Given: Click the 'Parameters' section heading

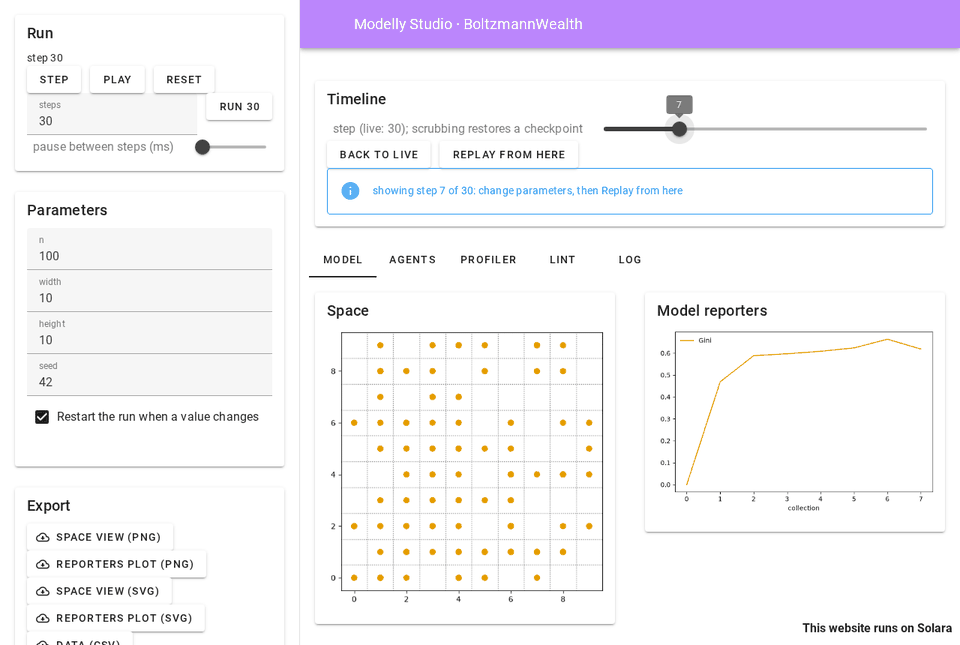Looking at the screenshot, I should (x=67, y=210).
